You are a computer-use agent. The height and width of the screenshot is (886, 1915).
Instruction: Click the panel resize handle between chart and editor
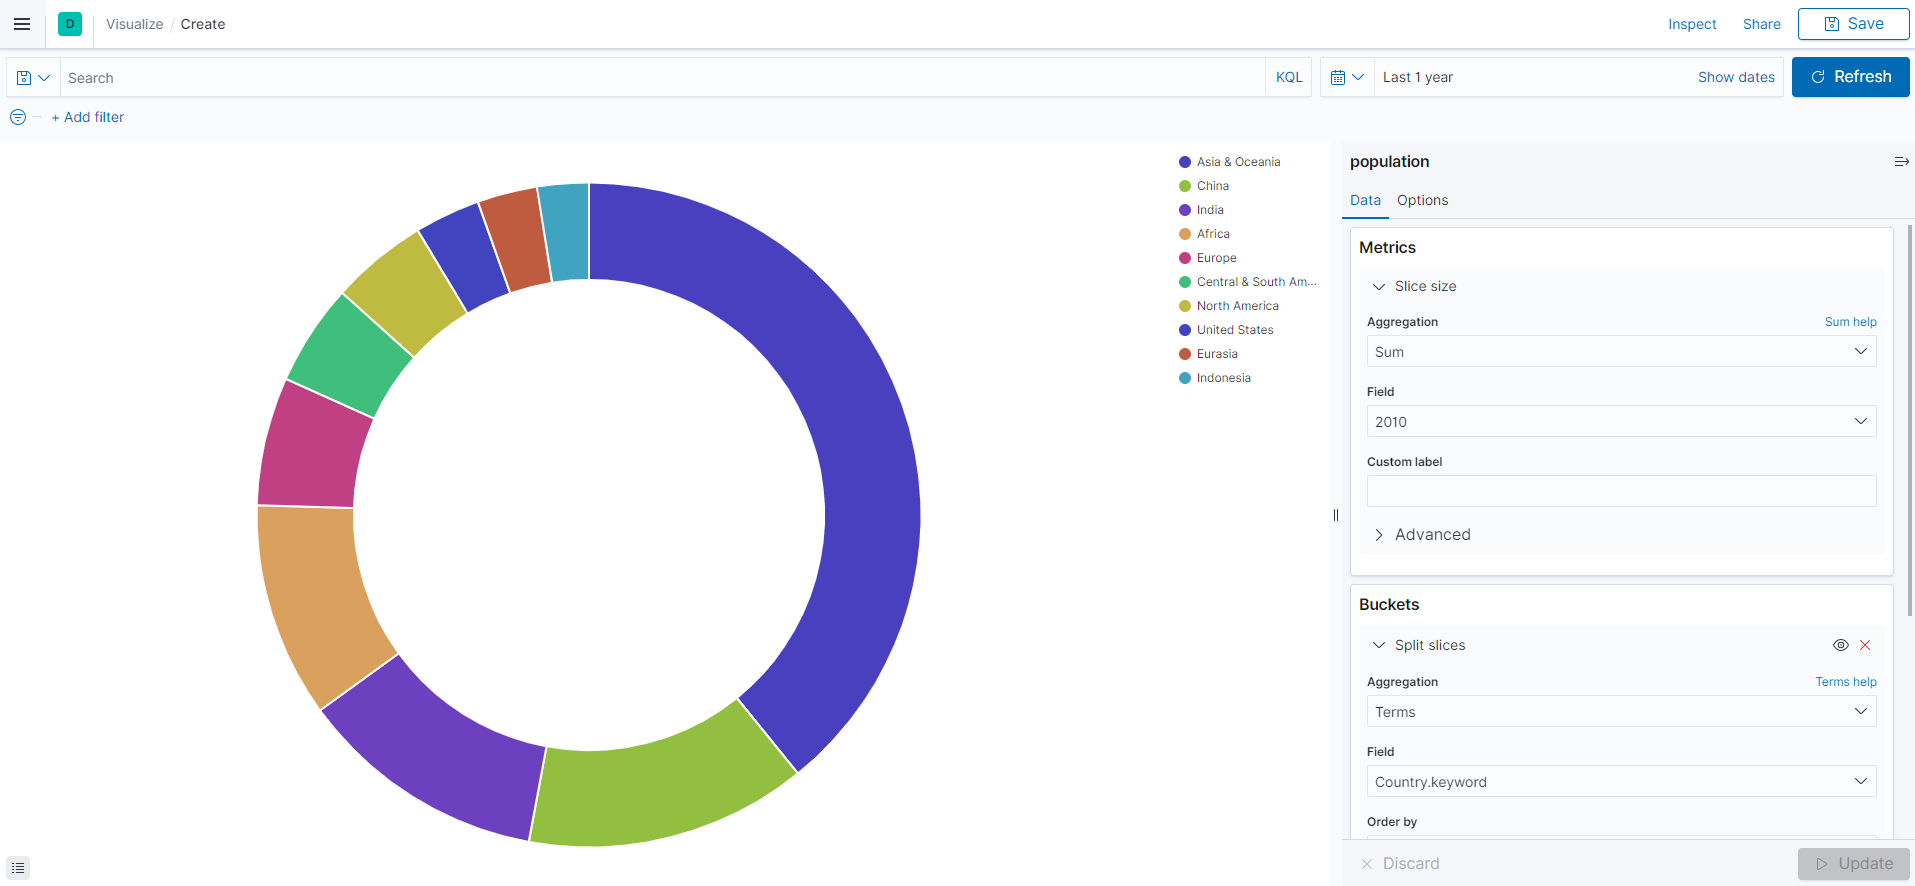pyautogui.click(x=1336, y=515)
